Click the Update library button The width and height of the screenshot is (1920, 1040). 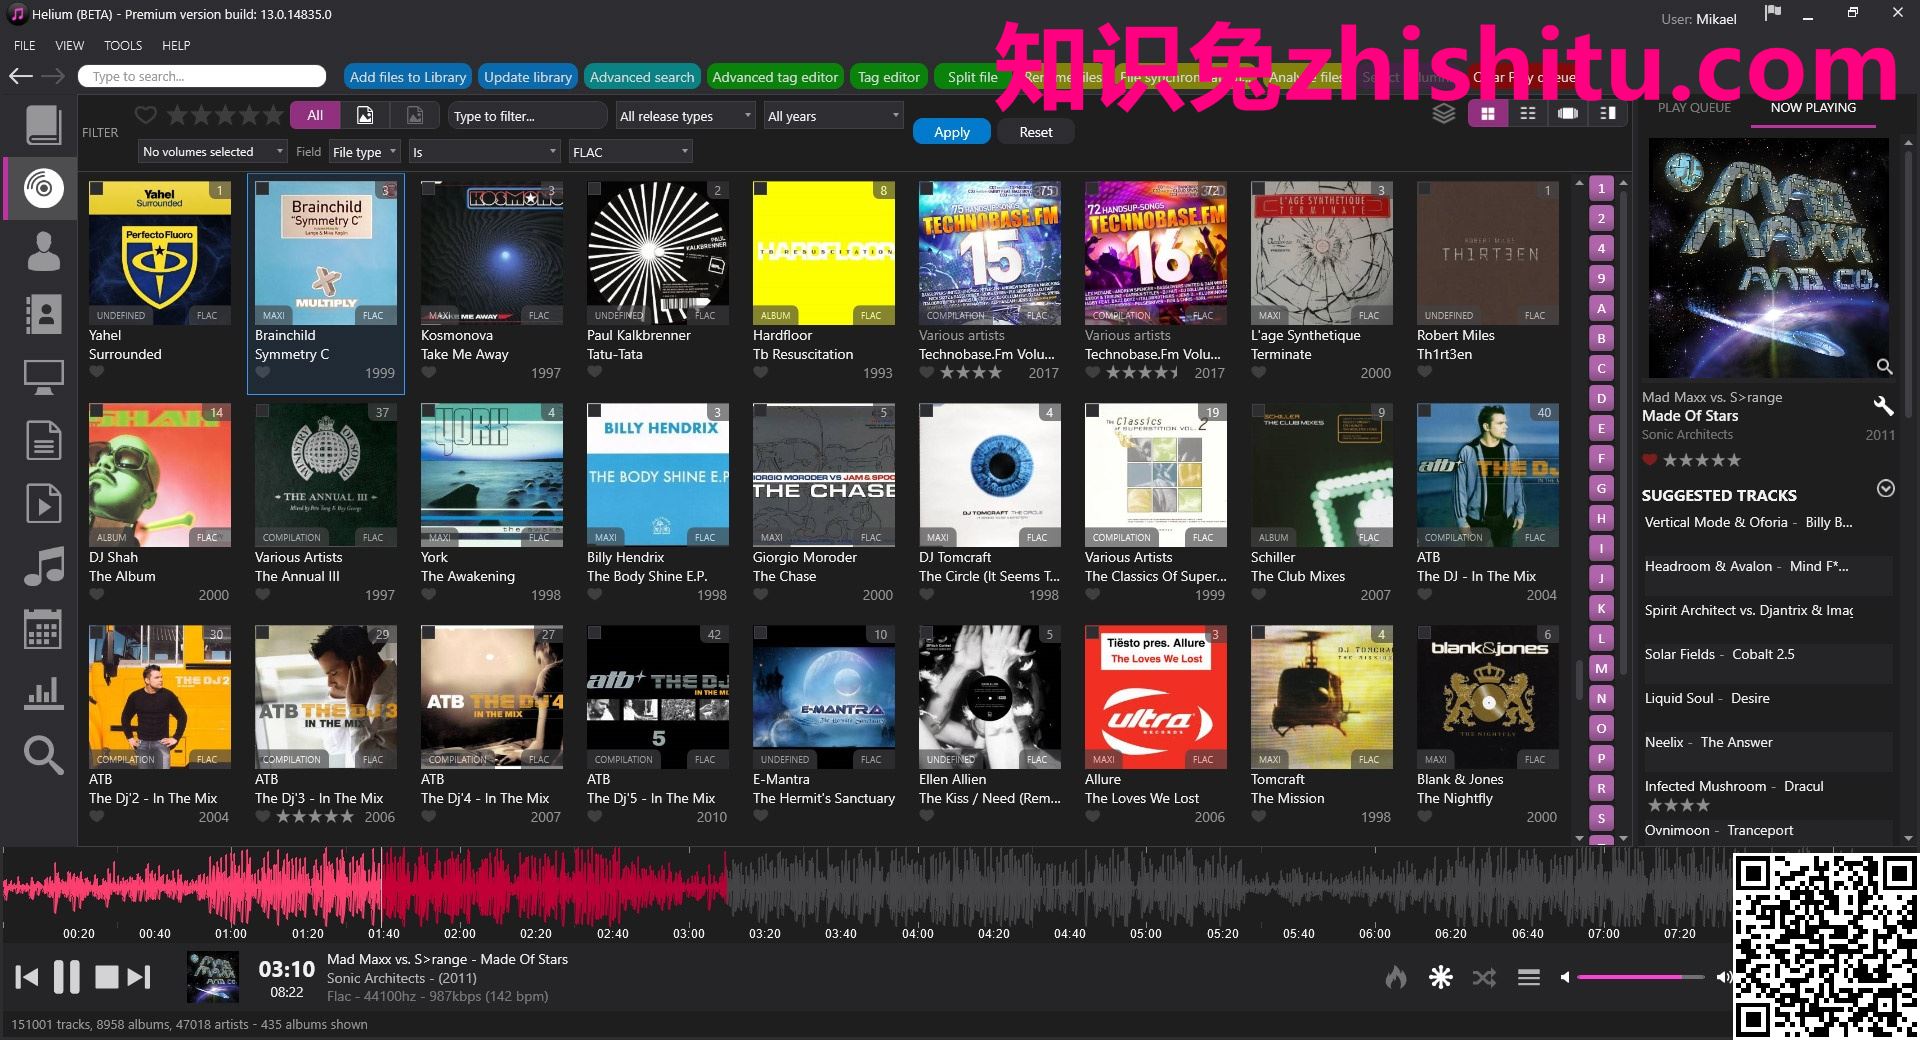528,77
